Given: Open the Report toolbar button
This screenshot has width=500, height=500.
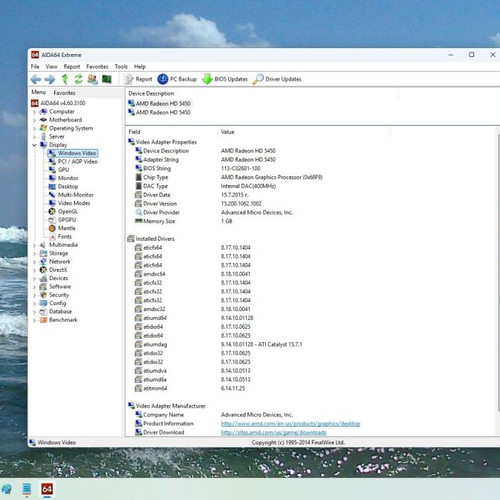Looking at the screenshot, I should [138, 79].
